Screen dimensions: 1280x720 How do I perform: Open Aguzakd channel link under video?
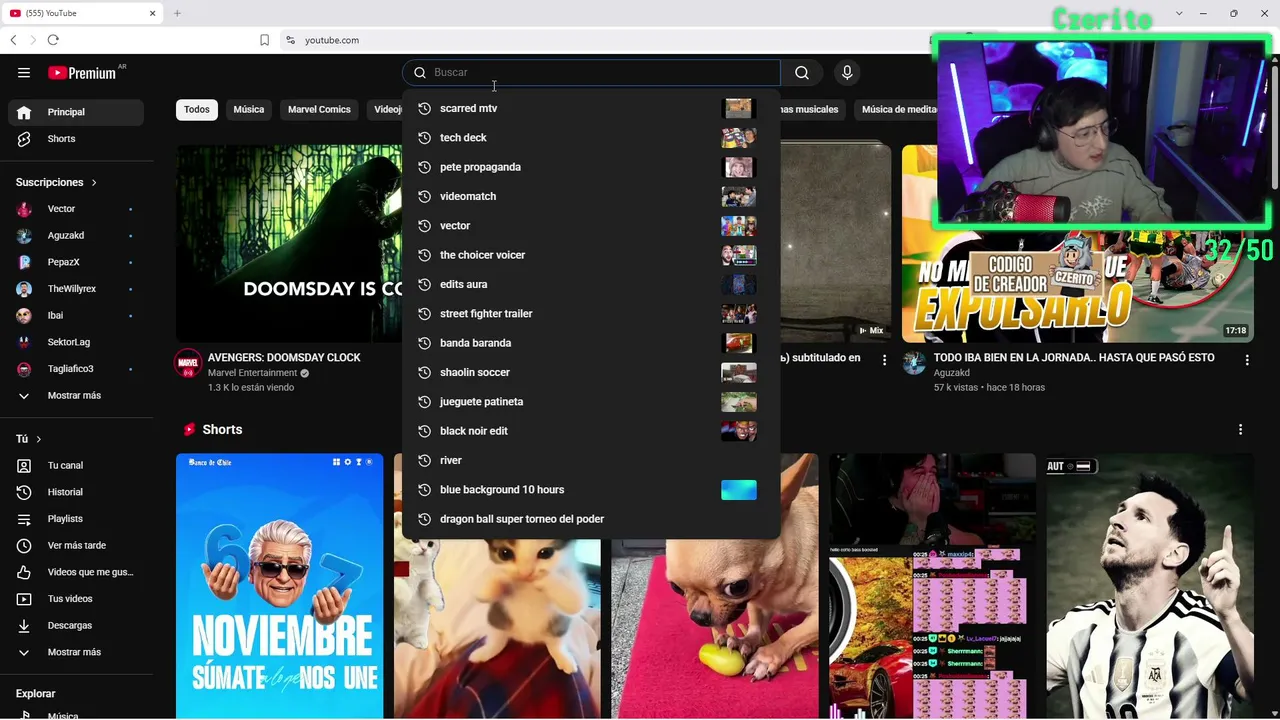pos(952,373)
